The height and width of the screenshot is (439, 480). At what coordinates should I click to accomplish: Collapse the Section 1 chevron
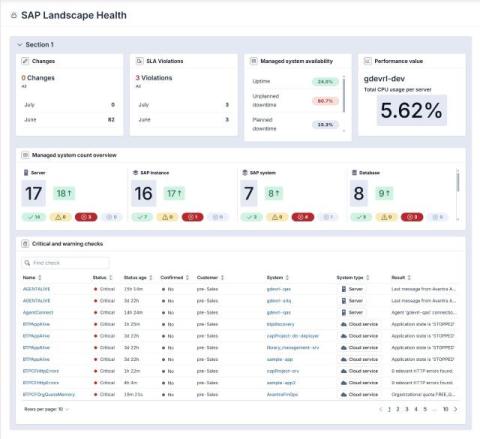click(20, 45)
